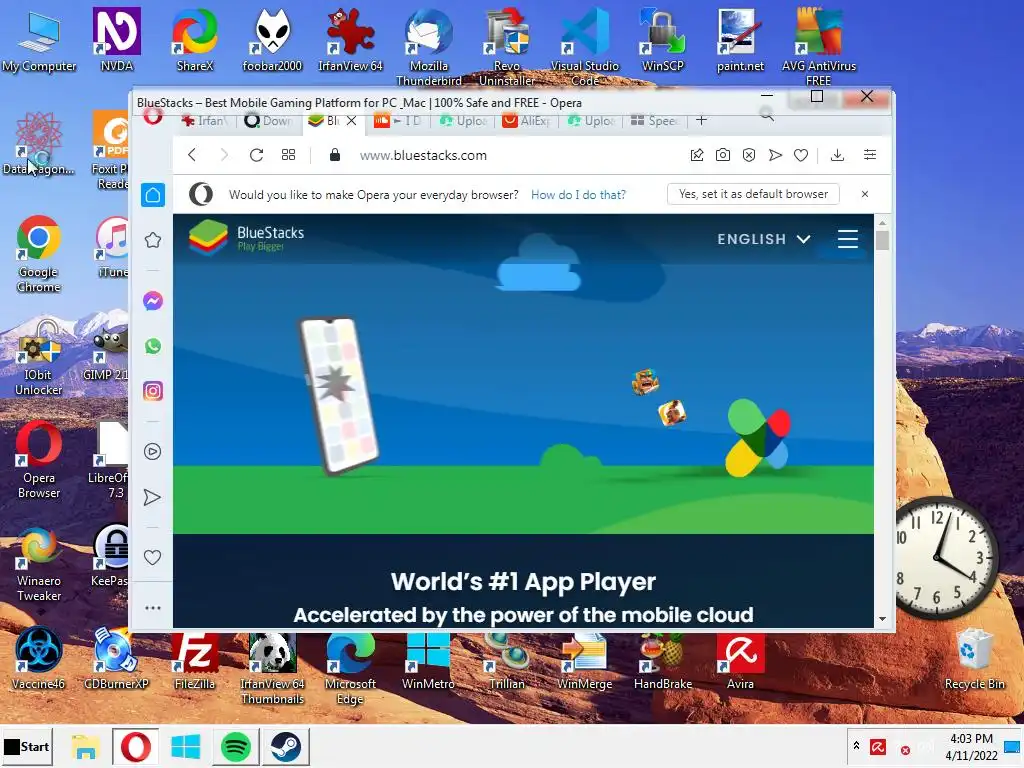
Task: Click the Opera menu logo
Action: tap(153, 118)
